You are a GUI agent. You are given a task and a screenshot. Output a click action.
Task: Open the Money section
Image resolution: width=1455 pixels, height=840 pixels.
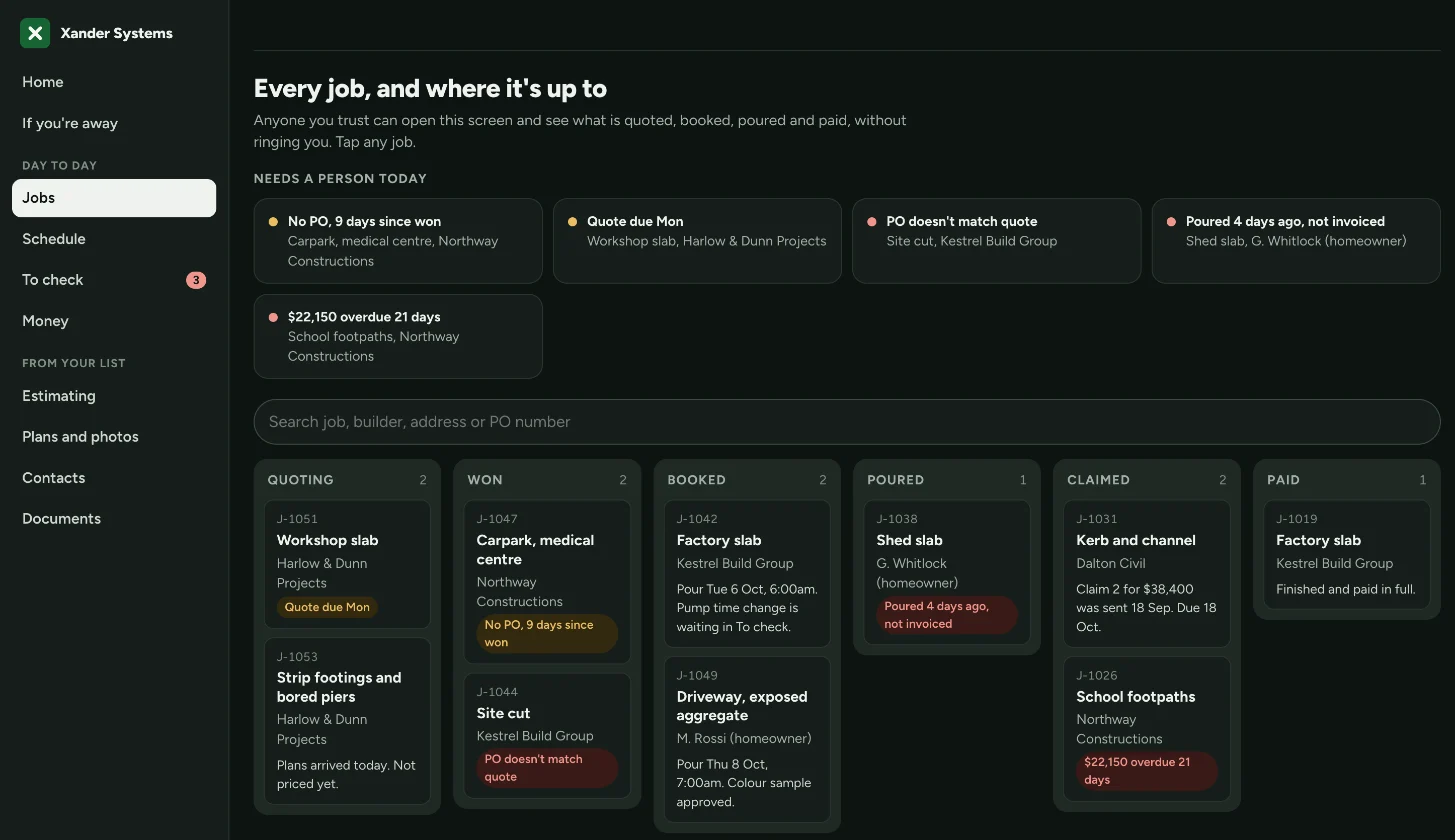click(114, 321)
